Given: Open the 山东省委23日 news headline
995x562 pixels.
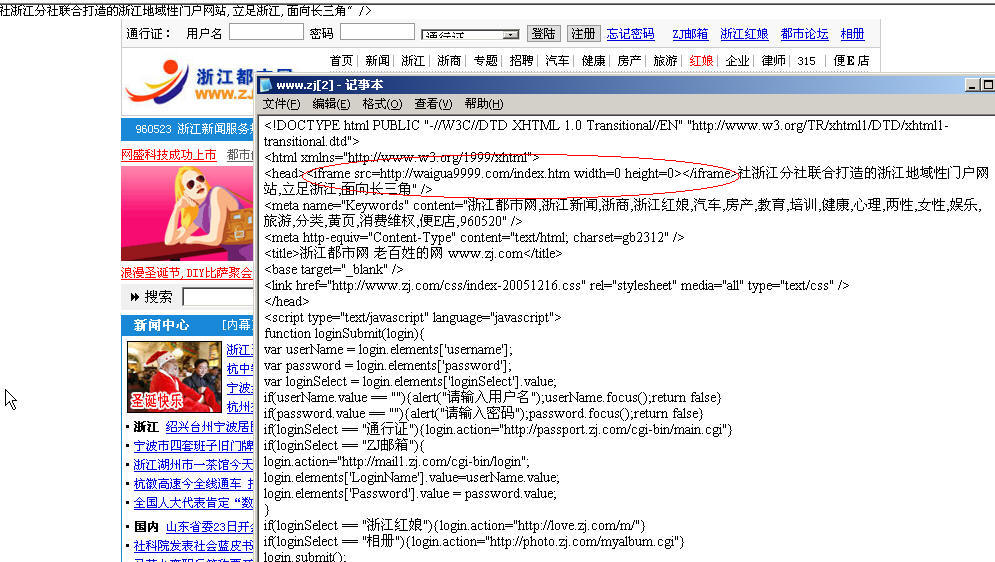Looking at the screenshot, I should (x=209, y=527).
